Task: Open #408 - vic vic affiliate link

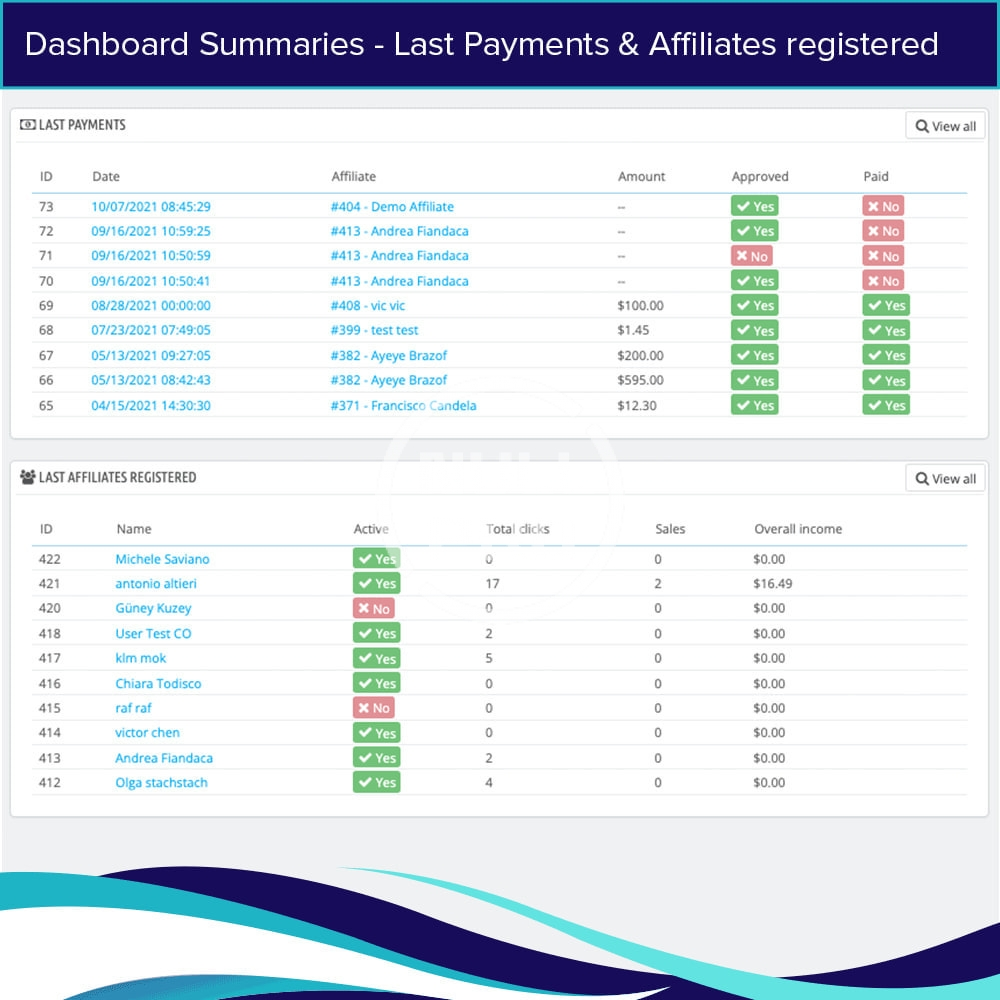Action: coord(368,306)
